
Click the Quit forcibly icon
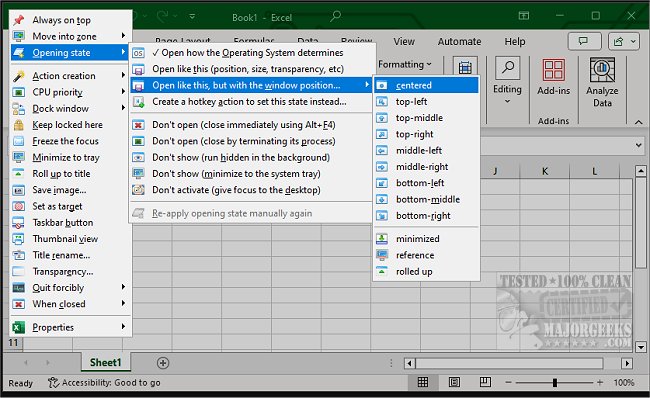coord(19,288)
